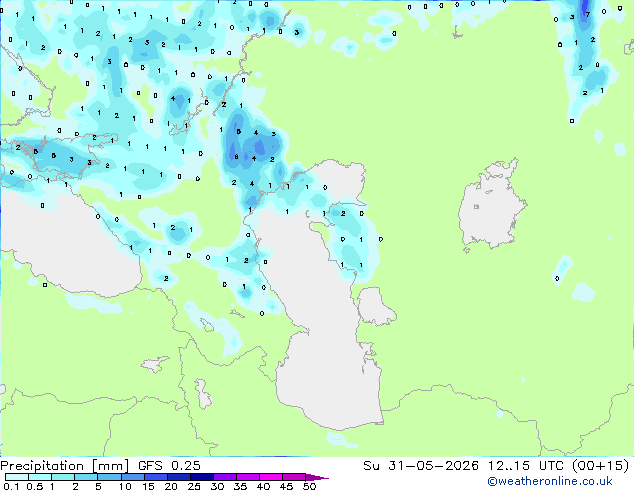The width and height of the screenshot is (634, 490).
Task: Click the date text 'Su 31-05-2026'
Action: pos(421,466)
